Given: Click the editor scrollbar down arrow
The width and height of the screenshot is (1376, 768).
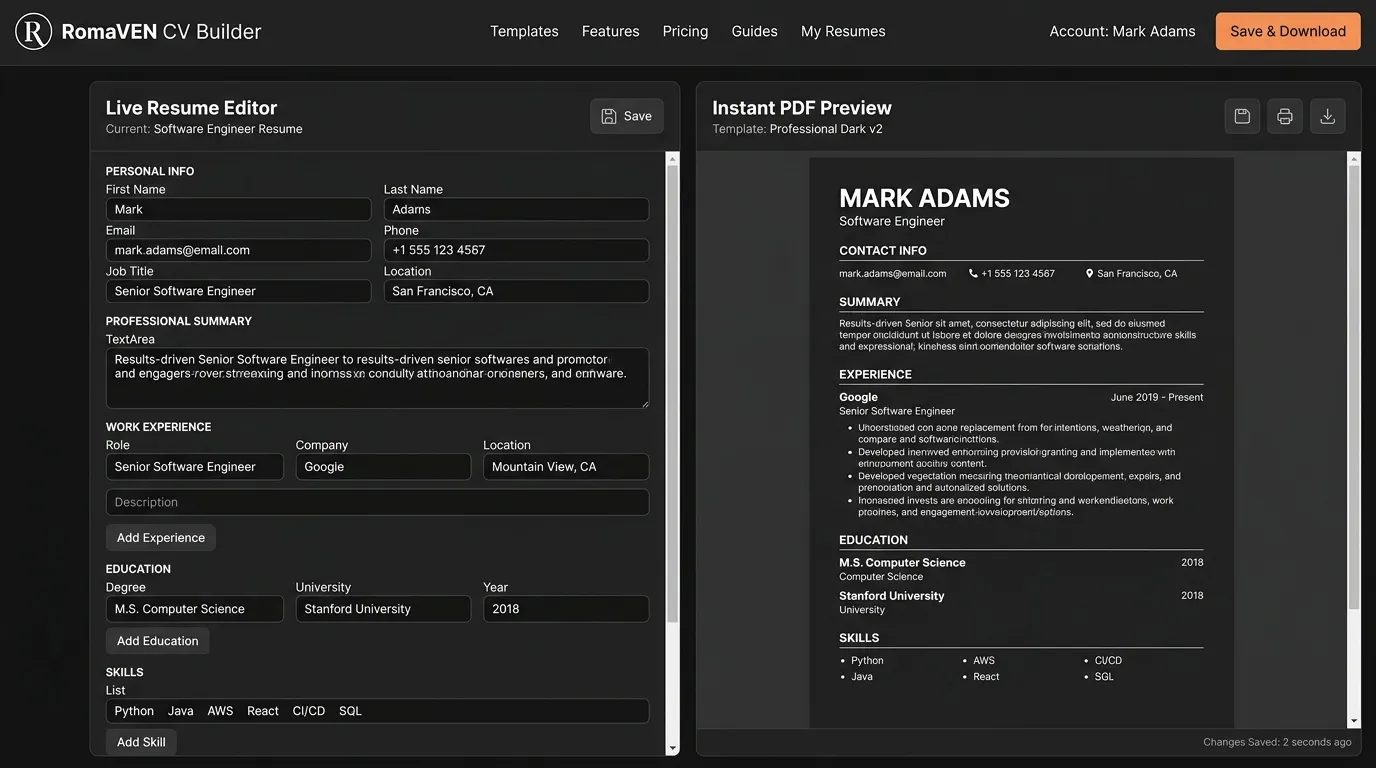Looking at the screenshot, I should click(x=673, y=749).
